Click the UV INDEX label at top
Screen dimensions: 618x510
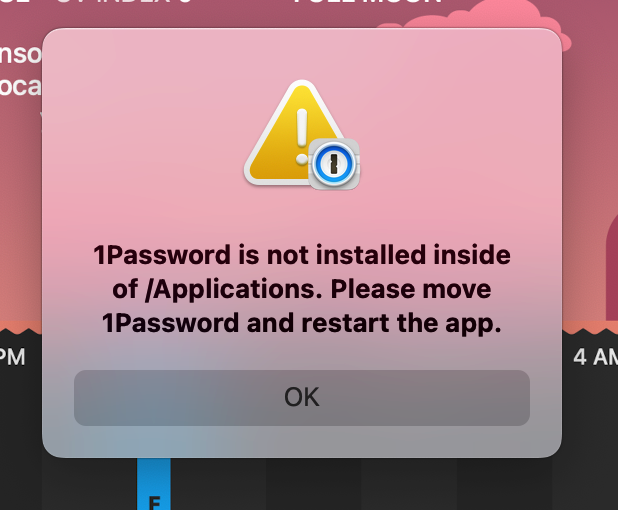pos(125,2)
